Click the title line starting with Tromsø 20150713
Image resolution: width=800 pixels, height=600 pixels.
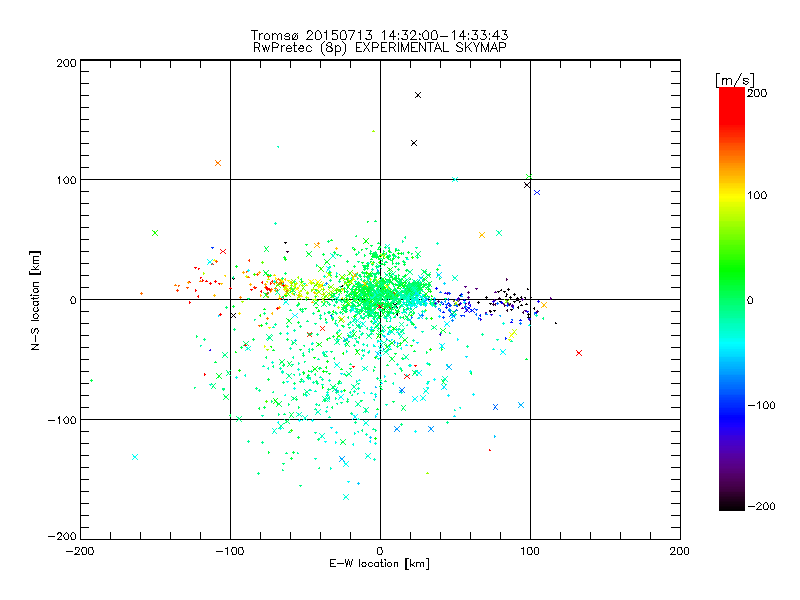point(379,35)
